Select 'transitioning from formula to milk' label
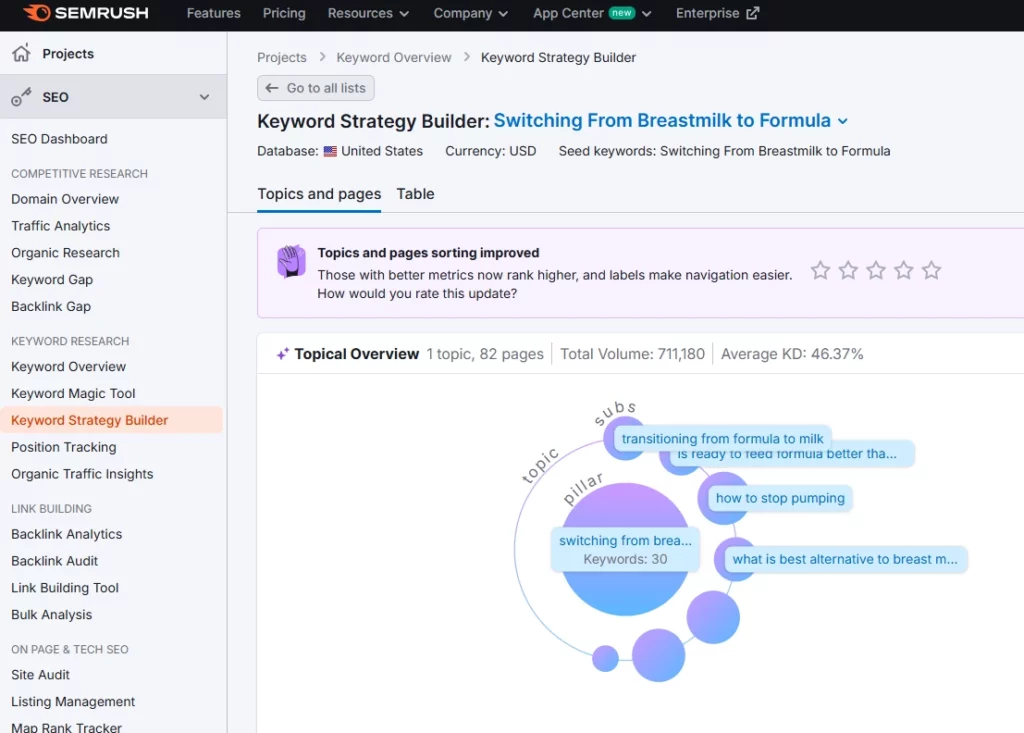 tap(722, 438)
